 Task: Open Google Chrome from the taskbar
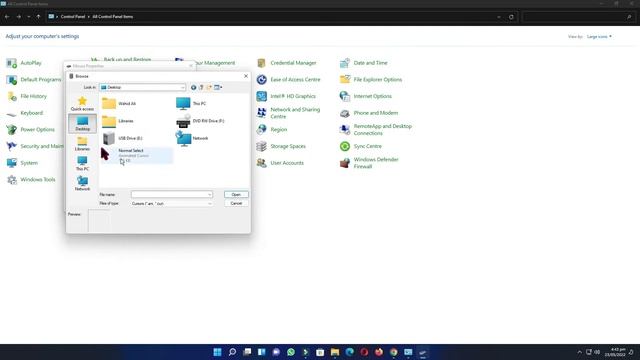pos(393,352)
